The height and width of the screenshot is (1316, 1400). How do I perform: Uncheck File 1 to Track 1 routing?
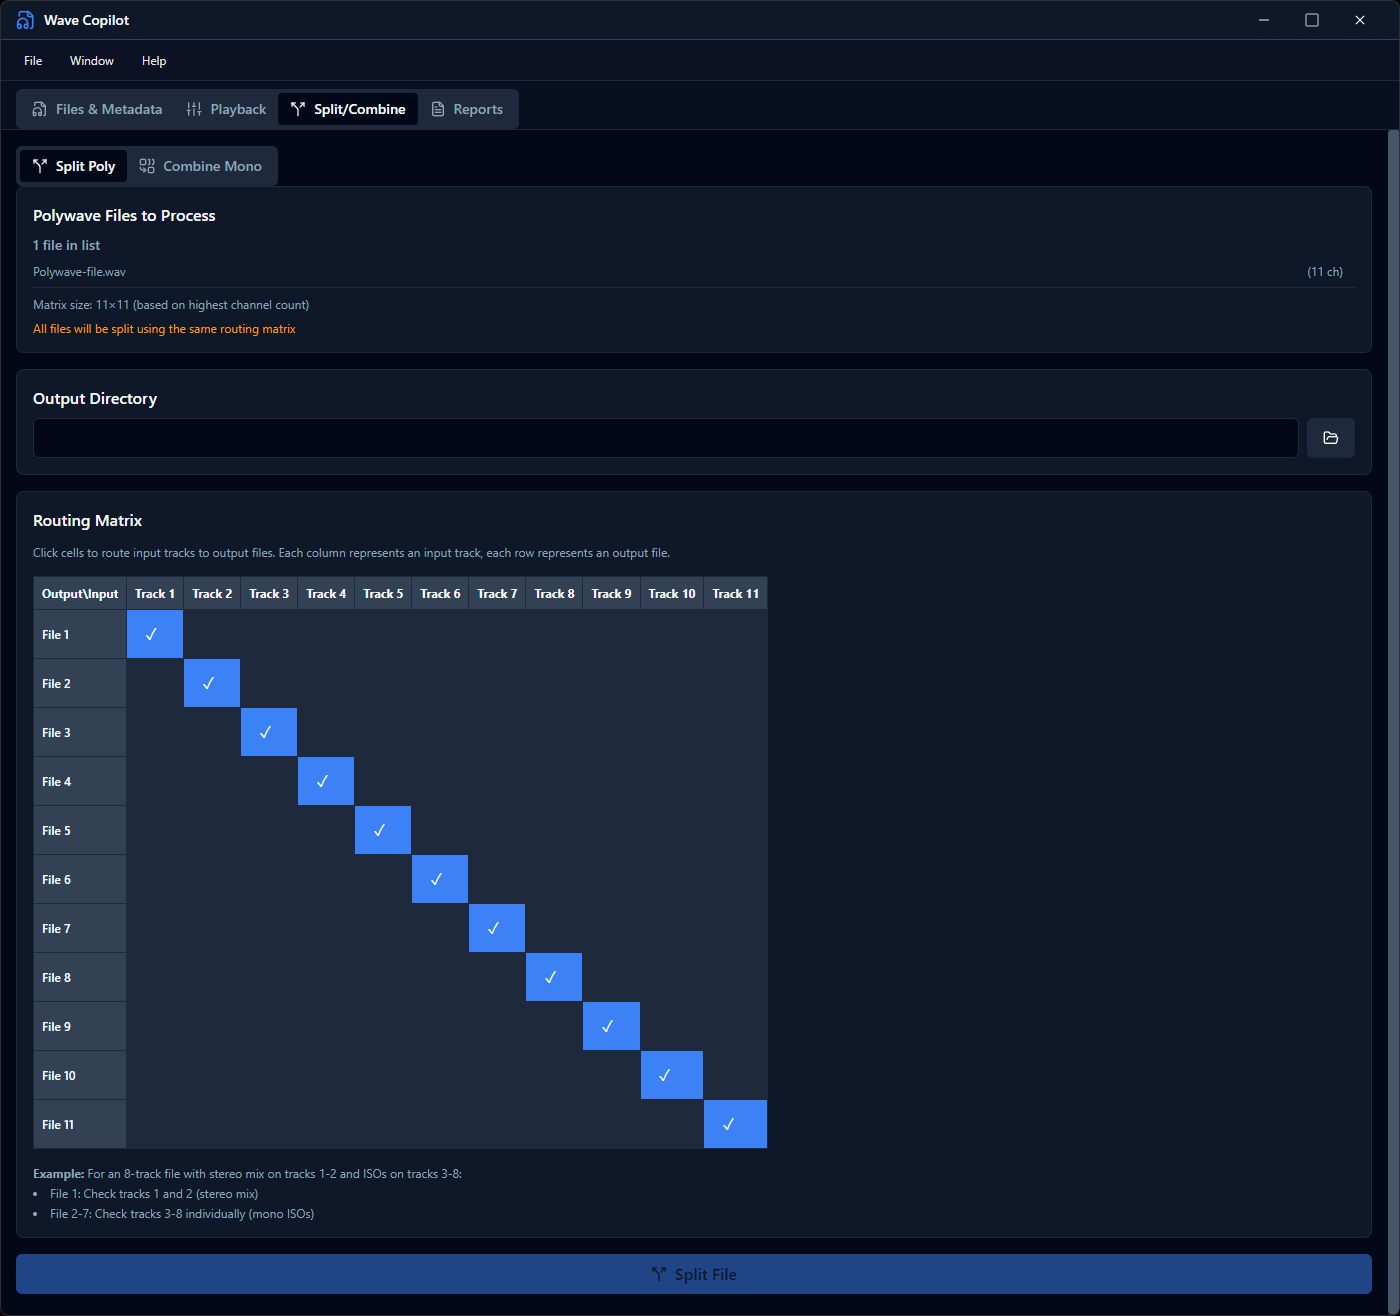[x=155, y=634]
